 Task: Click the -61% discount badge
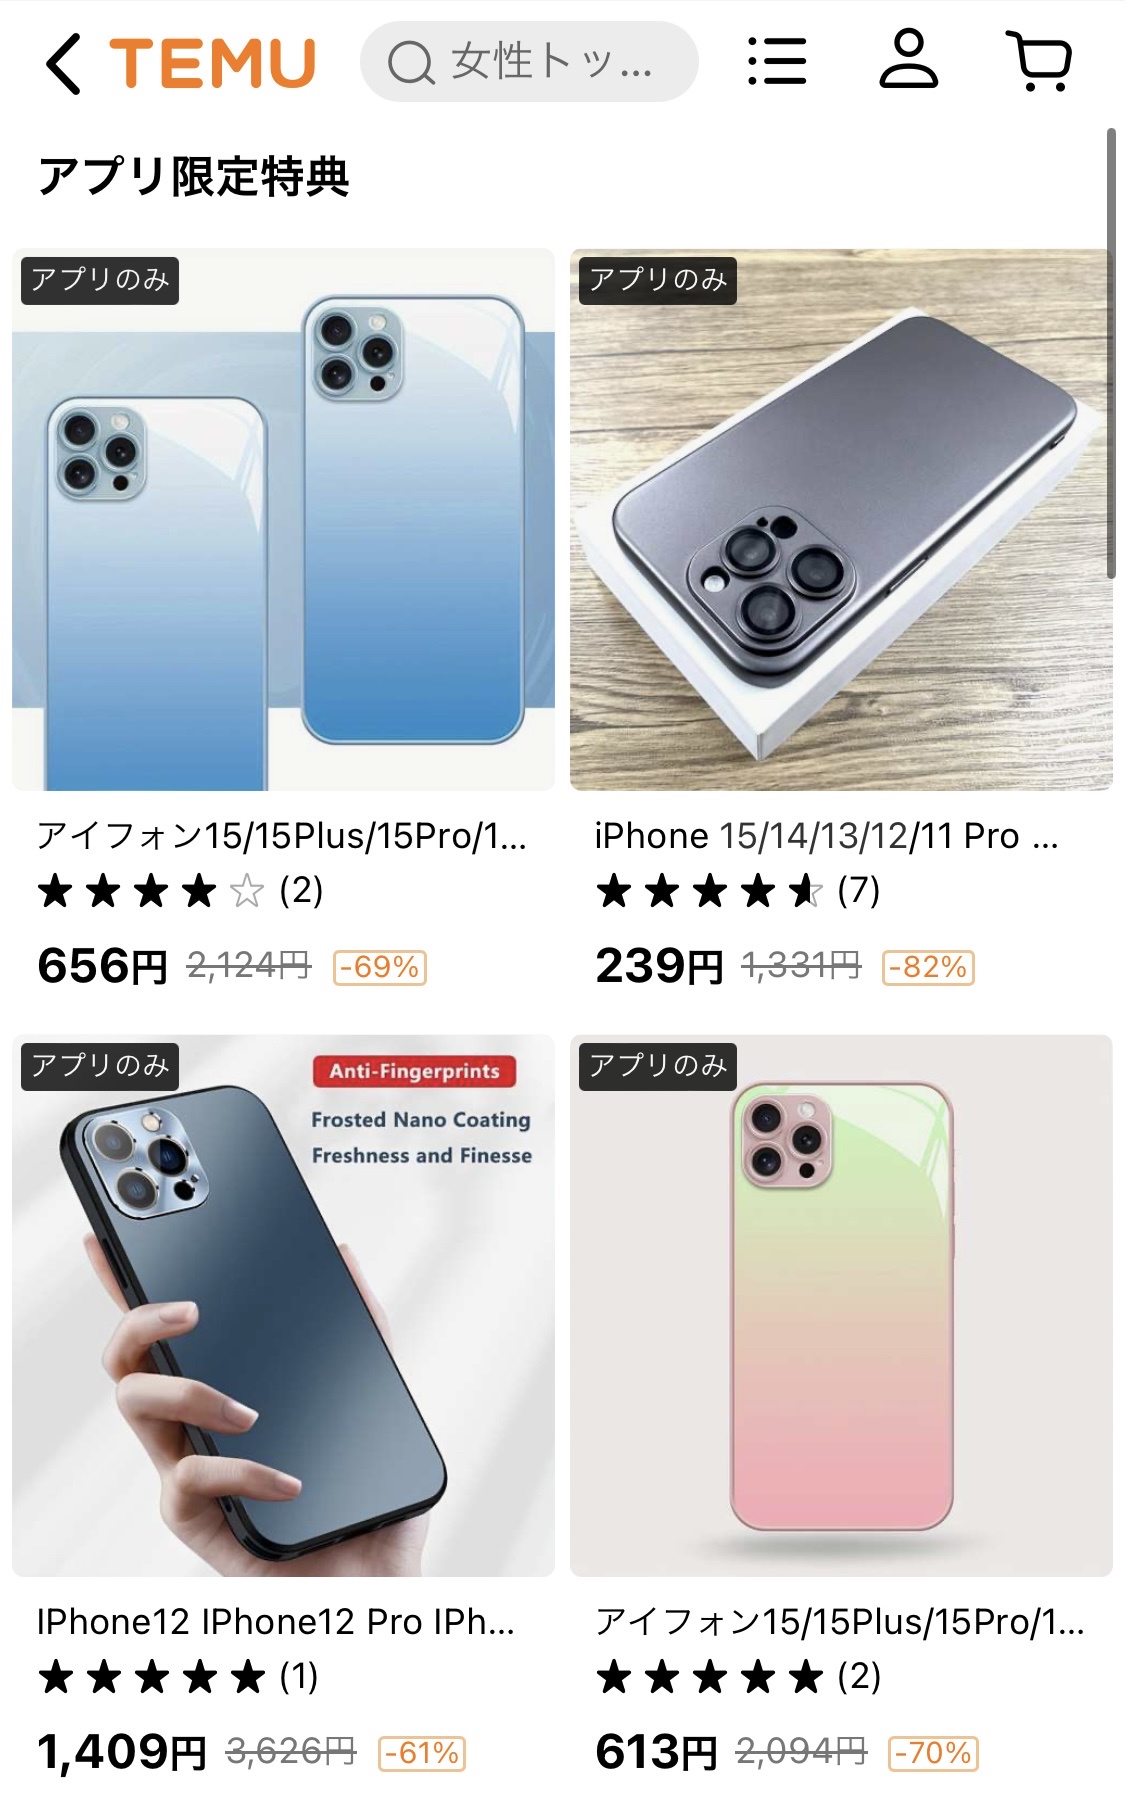coord(422,1753)
